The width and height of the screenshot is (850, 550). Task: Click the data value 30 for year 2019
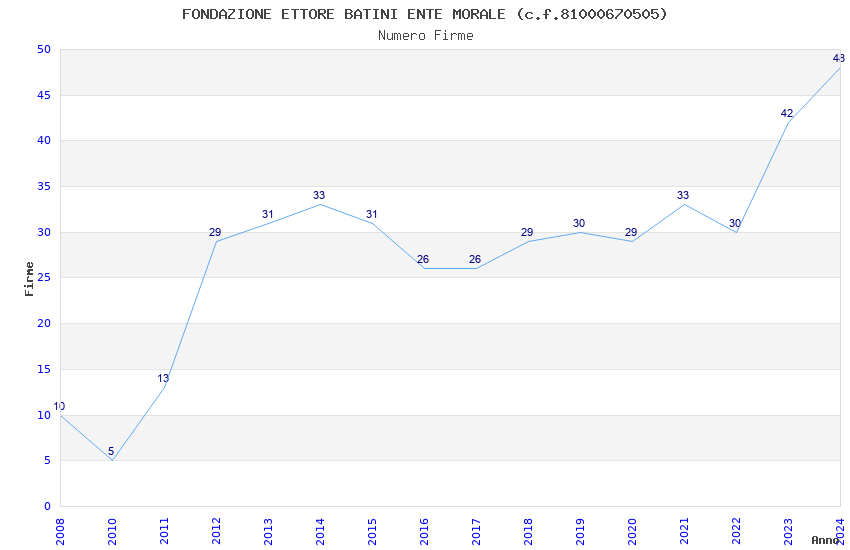tap(579, 223)
